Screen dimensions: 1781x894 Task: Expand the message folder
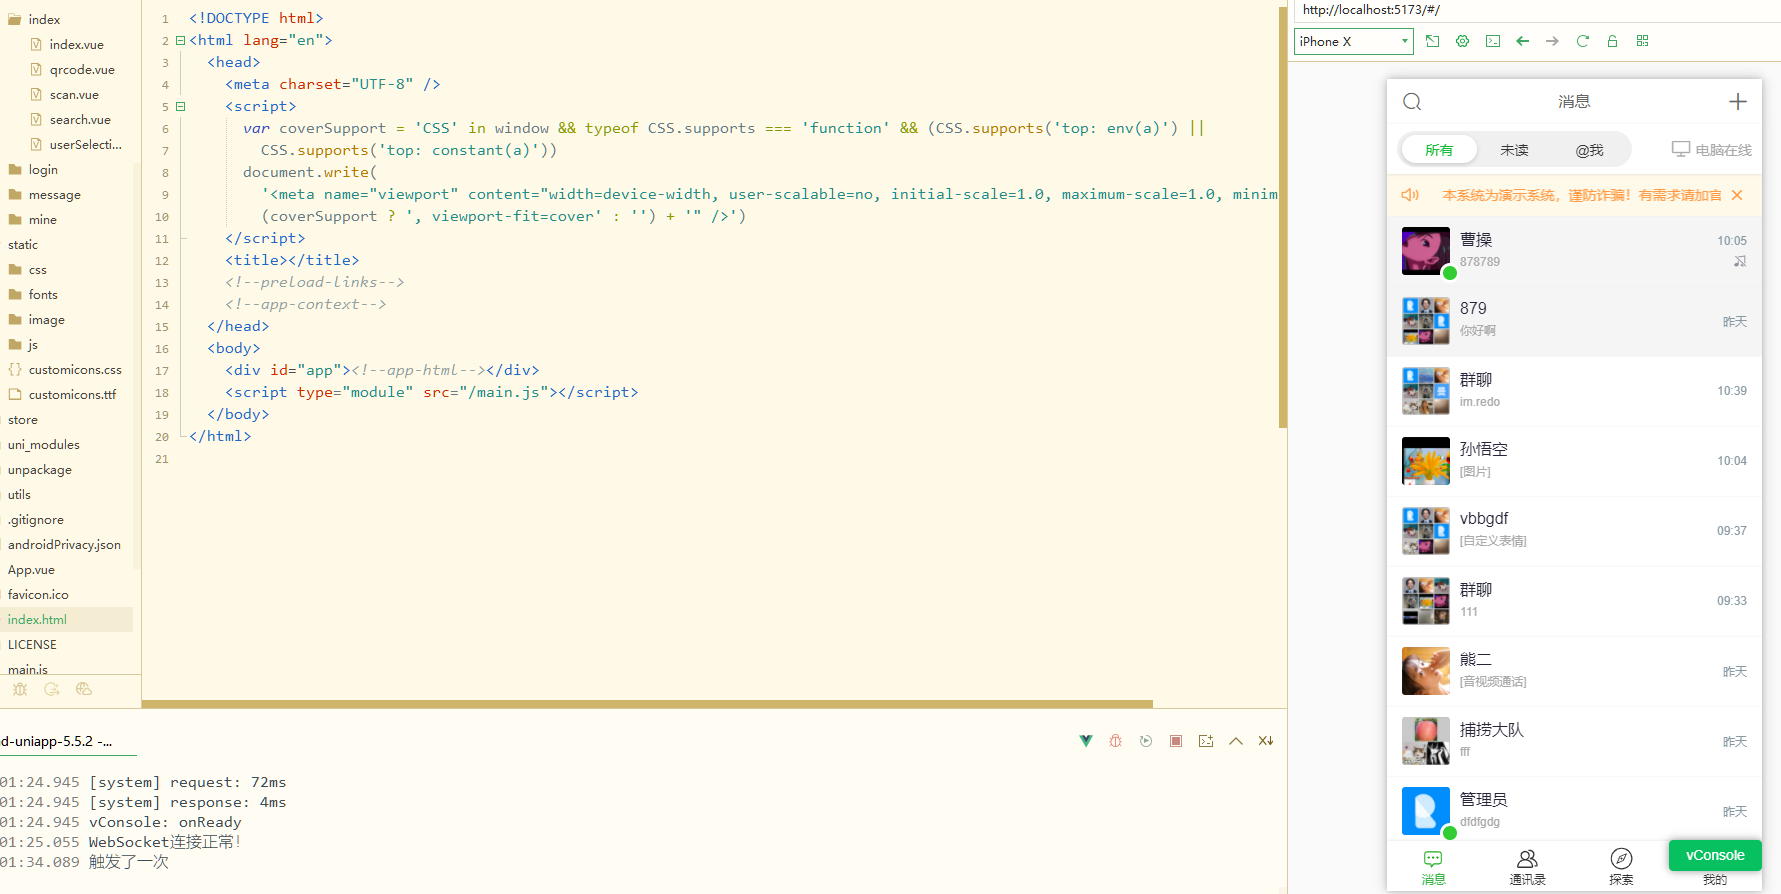(44, 195)
